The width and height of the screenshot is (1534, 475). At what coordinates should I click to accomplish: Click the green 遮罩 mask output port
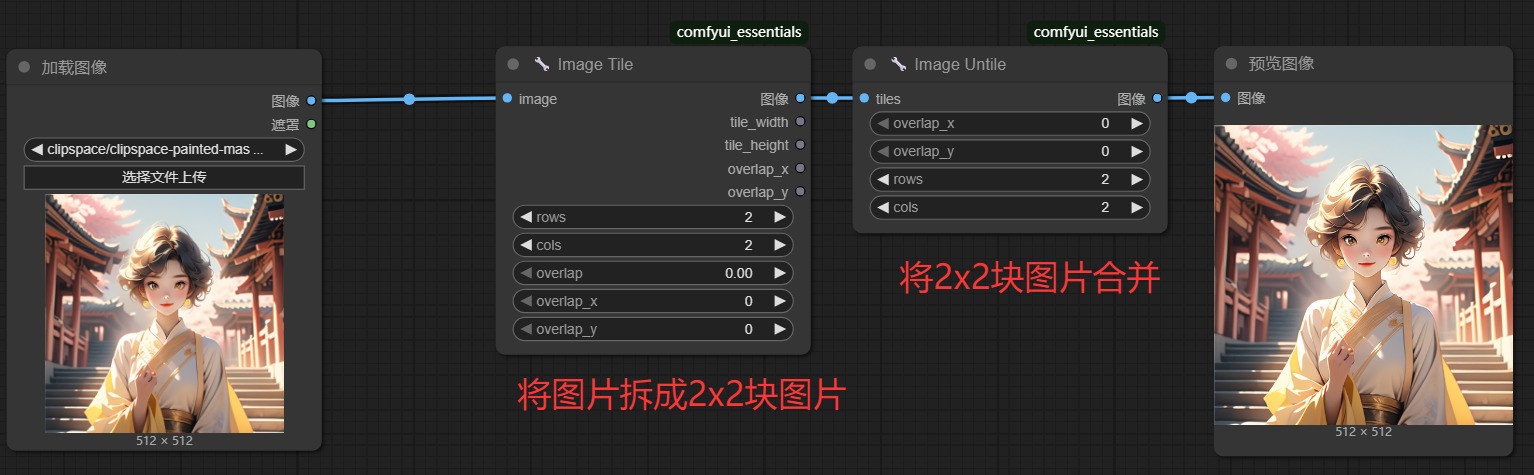(x=311, y=124)
